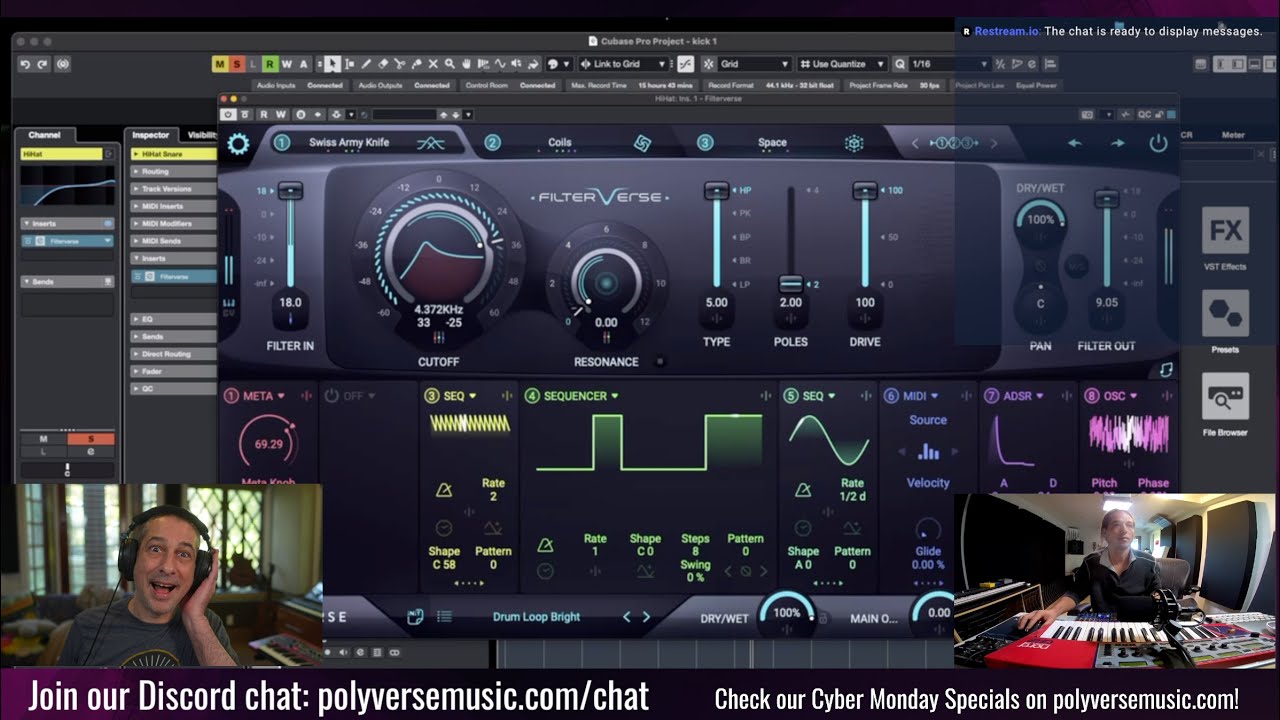Image resolution: width=1280 pixels, height=720 pixels.
Task: Toggle the global Mute M button in Cubase toolbar
Action: 219,64
